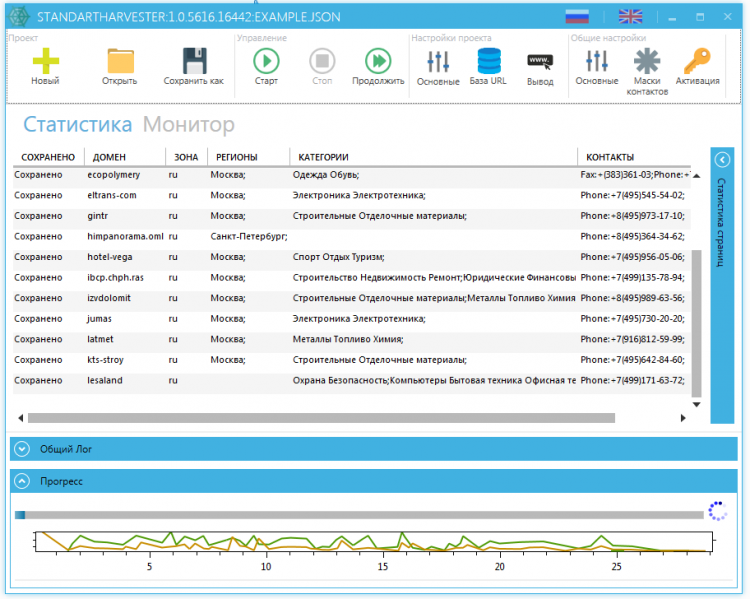Switch language to Russian flag
The width and height of the screenshot is (750, 599).
point(577,16)
